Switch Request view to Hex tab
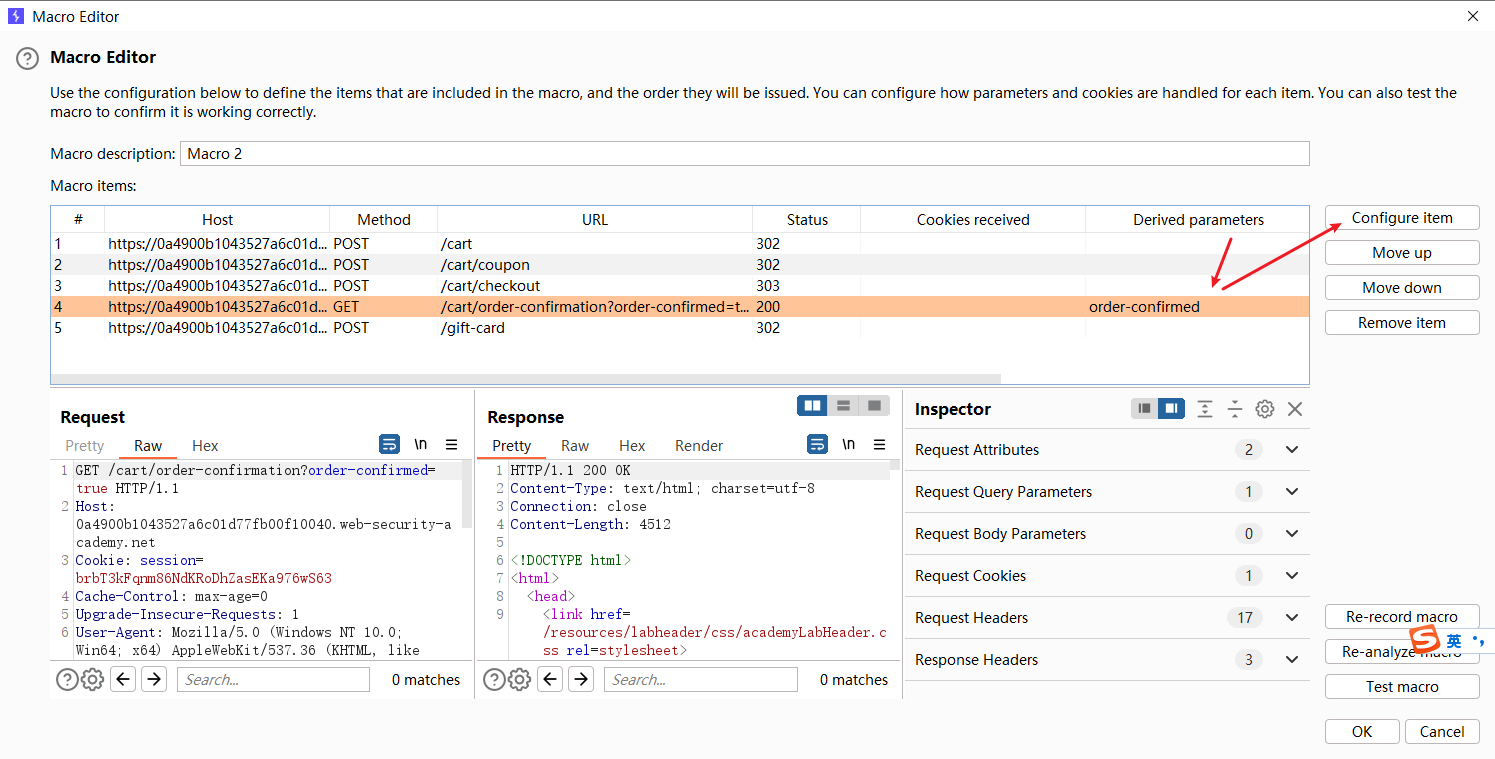 point(205,446)
